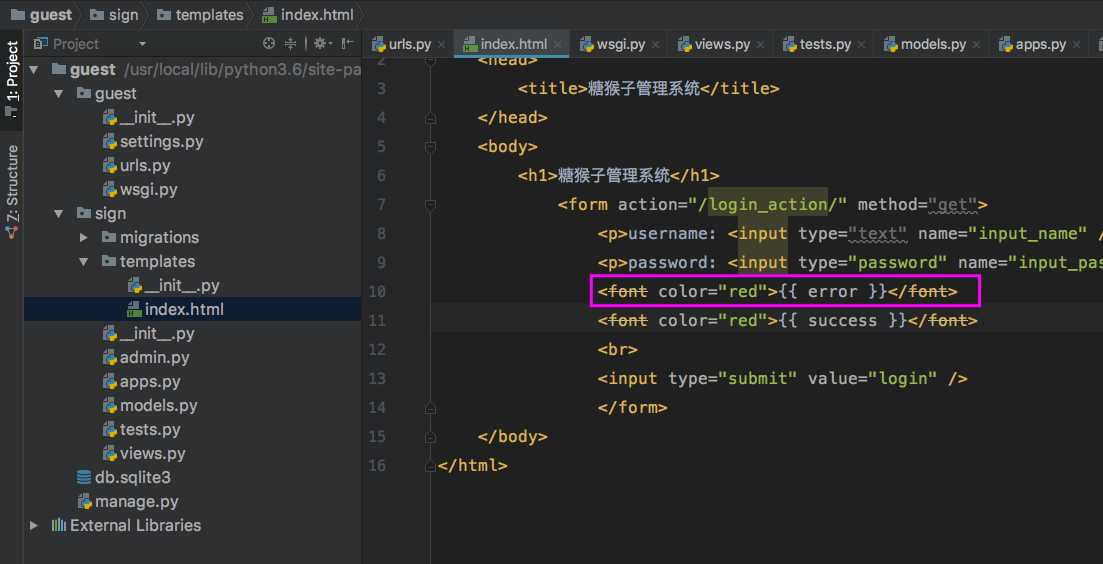This screenshot has width=1103, height=564.
Task: Switch to the urls.py editor tab
Action: coord(409,44)
